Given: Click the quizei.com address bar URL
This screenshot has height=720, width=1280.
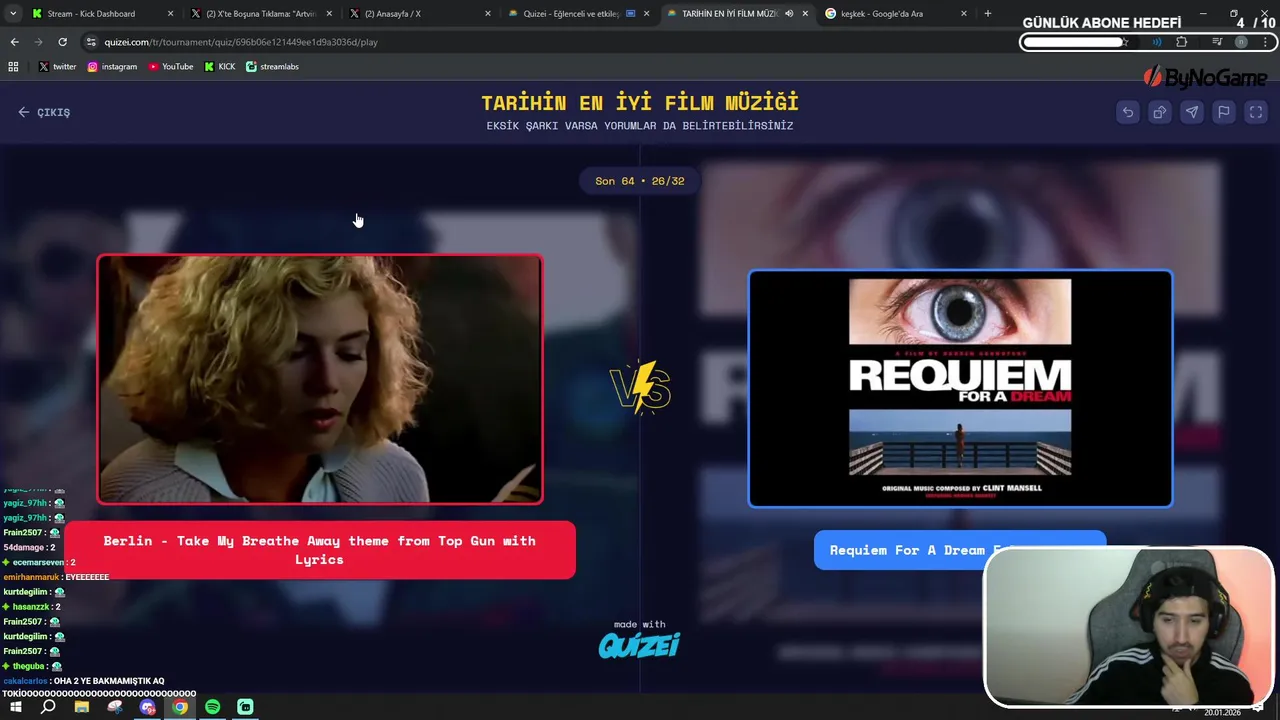Looking at the screenshot, I should (x=241, y=42).
